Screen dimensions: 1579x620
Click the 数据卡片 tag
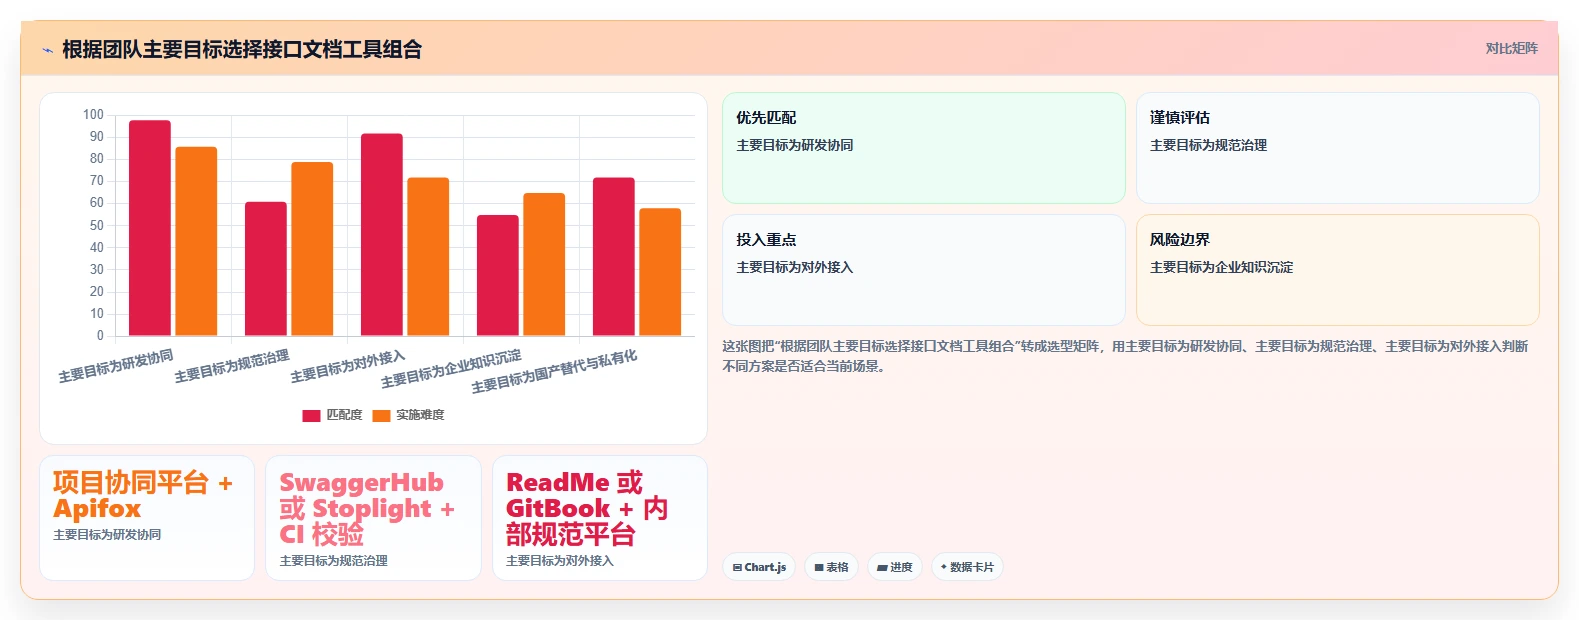pyautogui.click(x=967, y=567)
